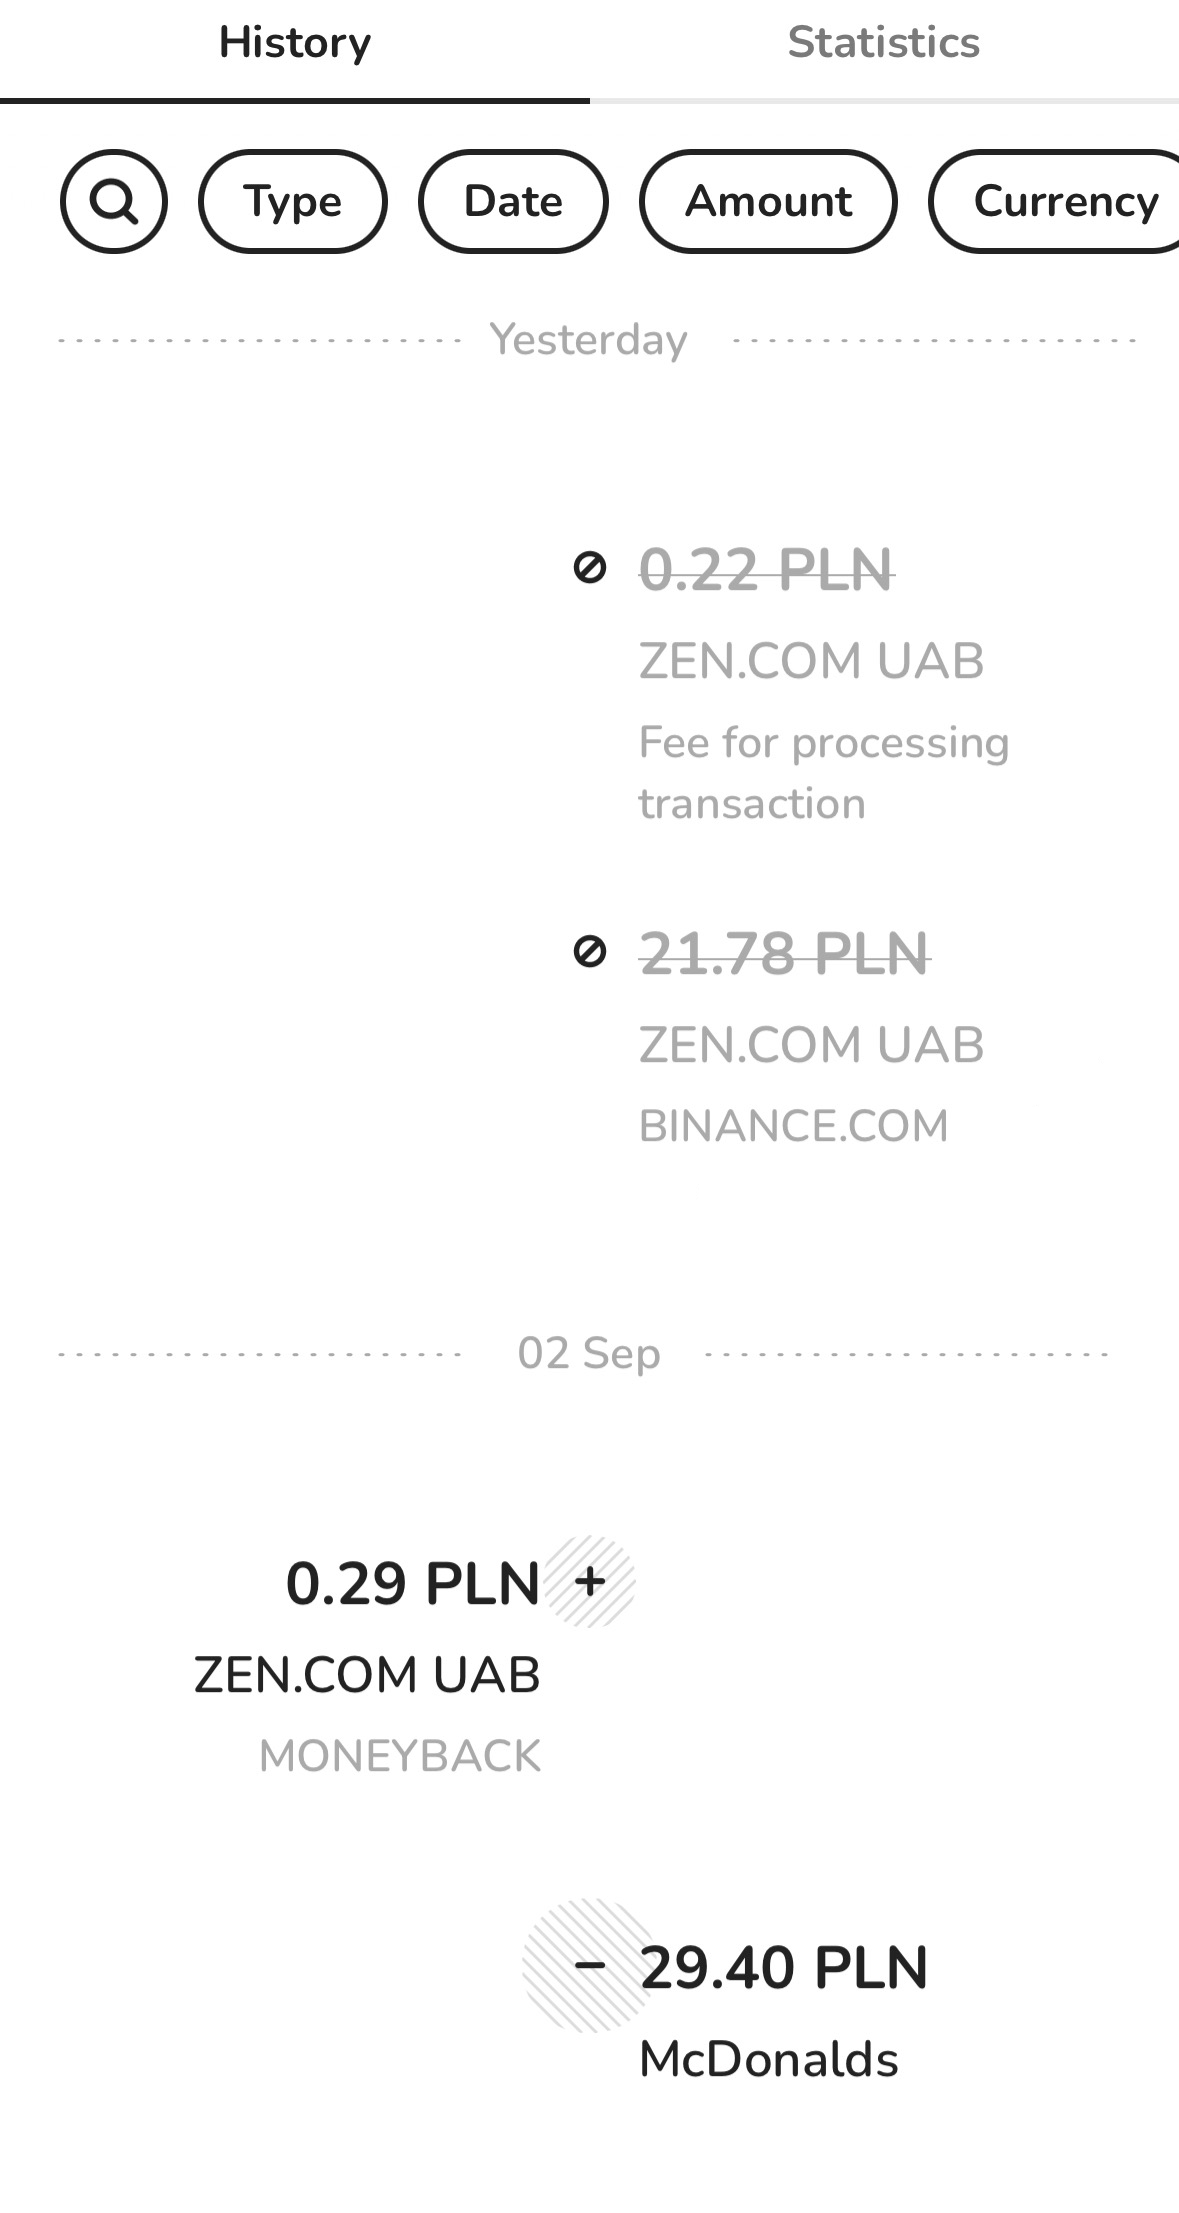Open the transaction search magnifier icon
The height and width of the screenshot is (2213, 1179).
[x=114, y=201]
